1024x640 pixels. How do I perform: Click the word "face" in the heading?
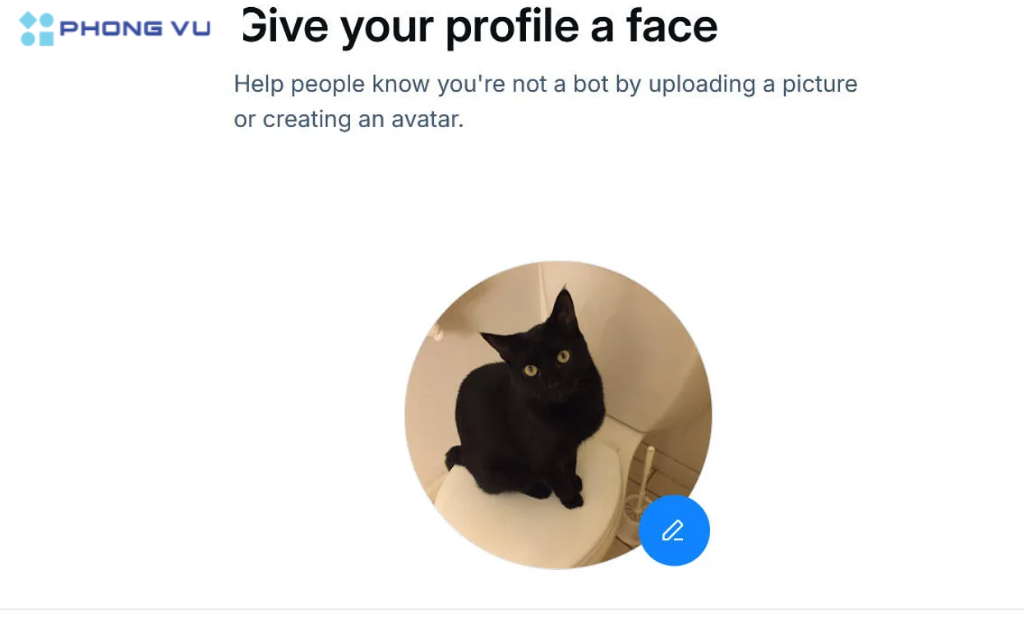(673, 26)
